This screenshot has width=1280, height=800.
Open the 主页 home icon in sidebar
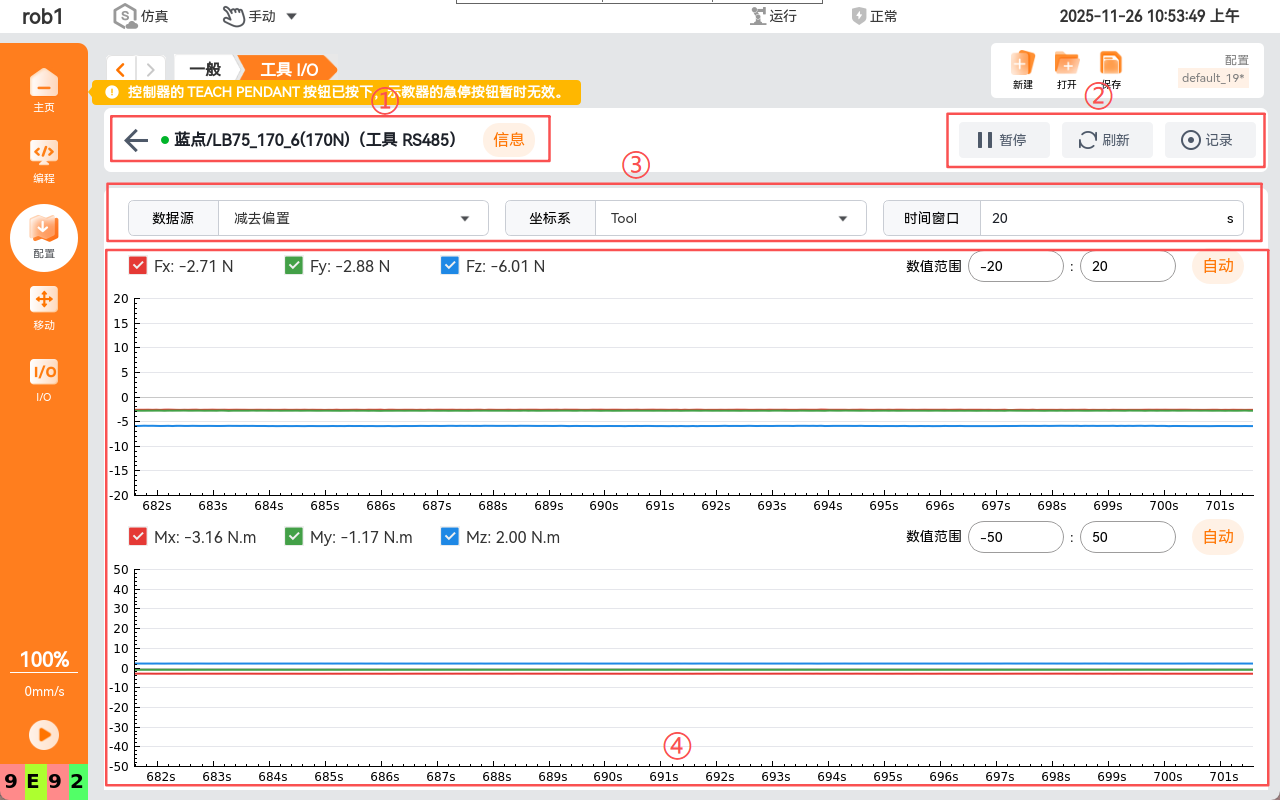tap(44, 85)
